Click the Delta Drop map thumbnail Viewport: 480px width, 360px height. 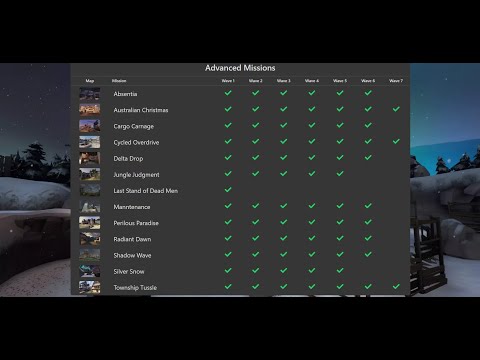(90, 158)
